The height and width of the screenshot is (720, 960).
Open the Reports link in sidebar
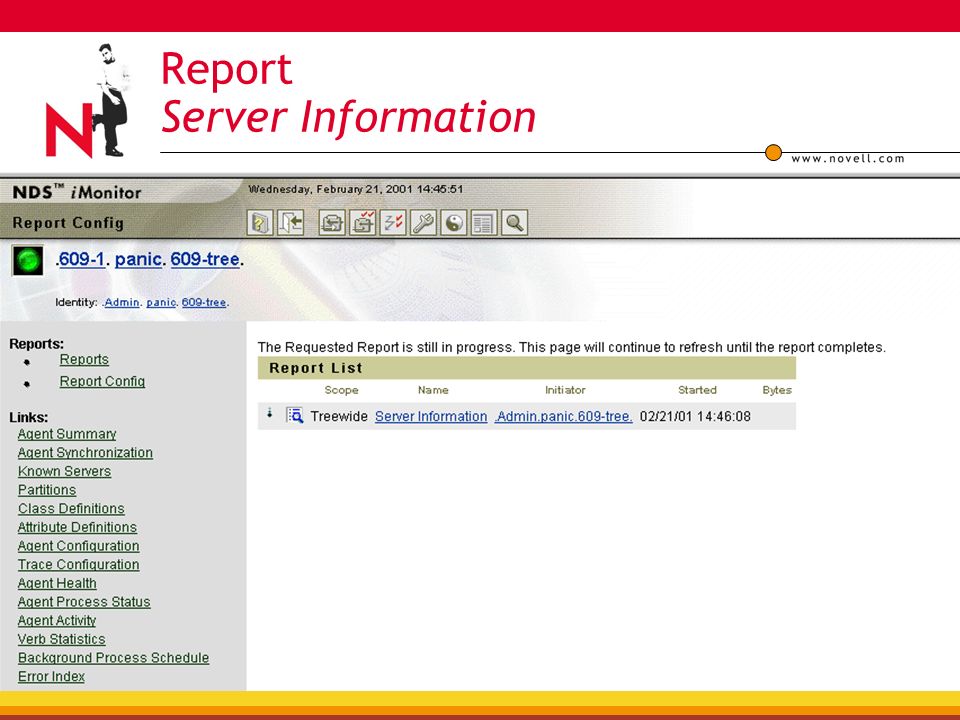click(84, 359)
